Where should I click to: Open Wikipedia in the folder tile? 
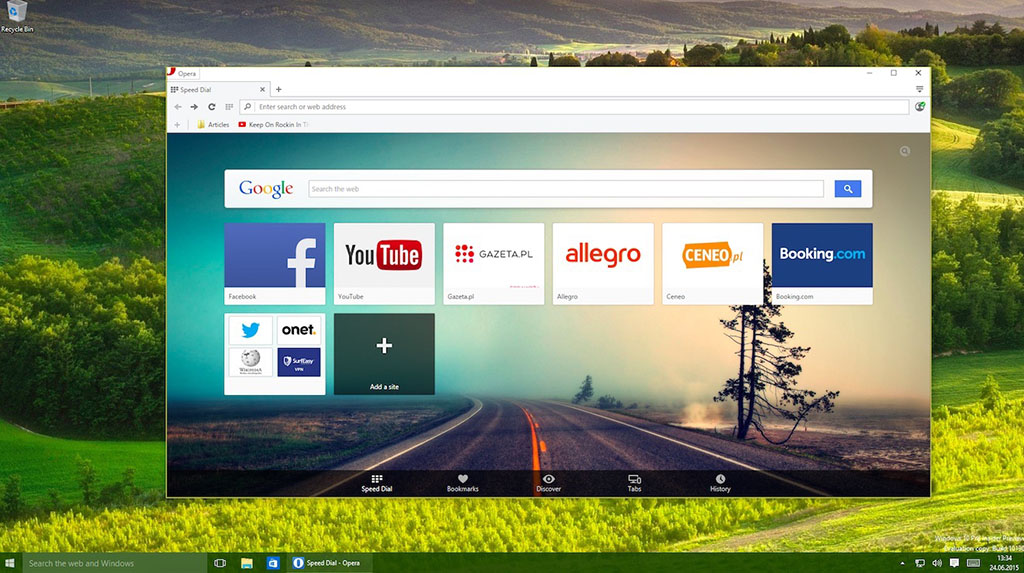pyautogui.click(x=251, y=362)
